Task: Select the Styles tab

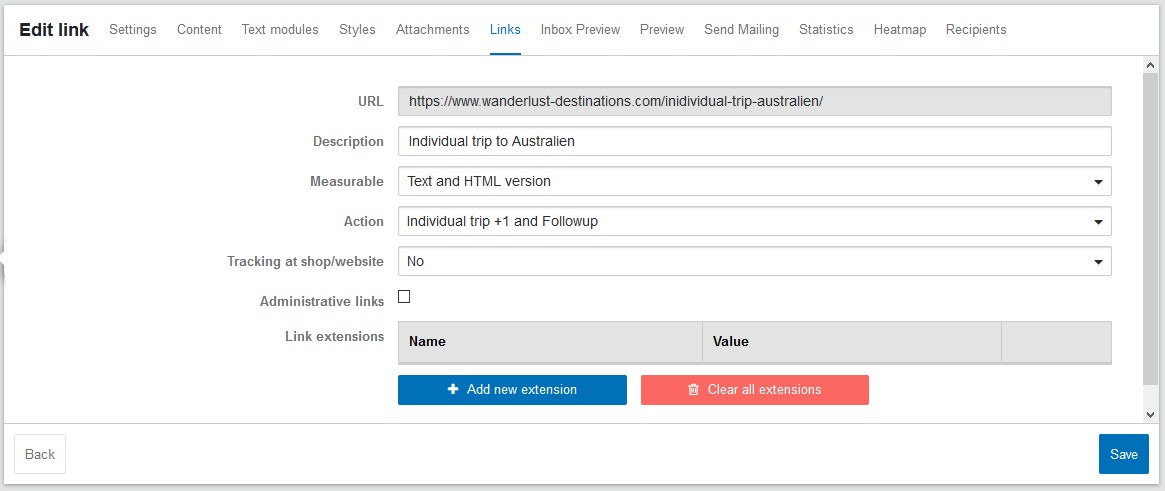Action: click(357, 30)
